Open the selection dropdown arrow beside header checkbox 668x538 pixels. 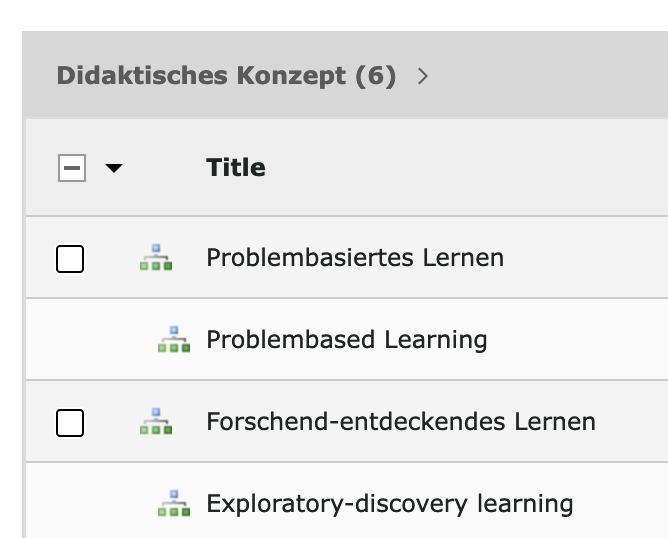[114, 168]
